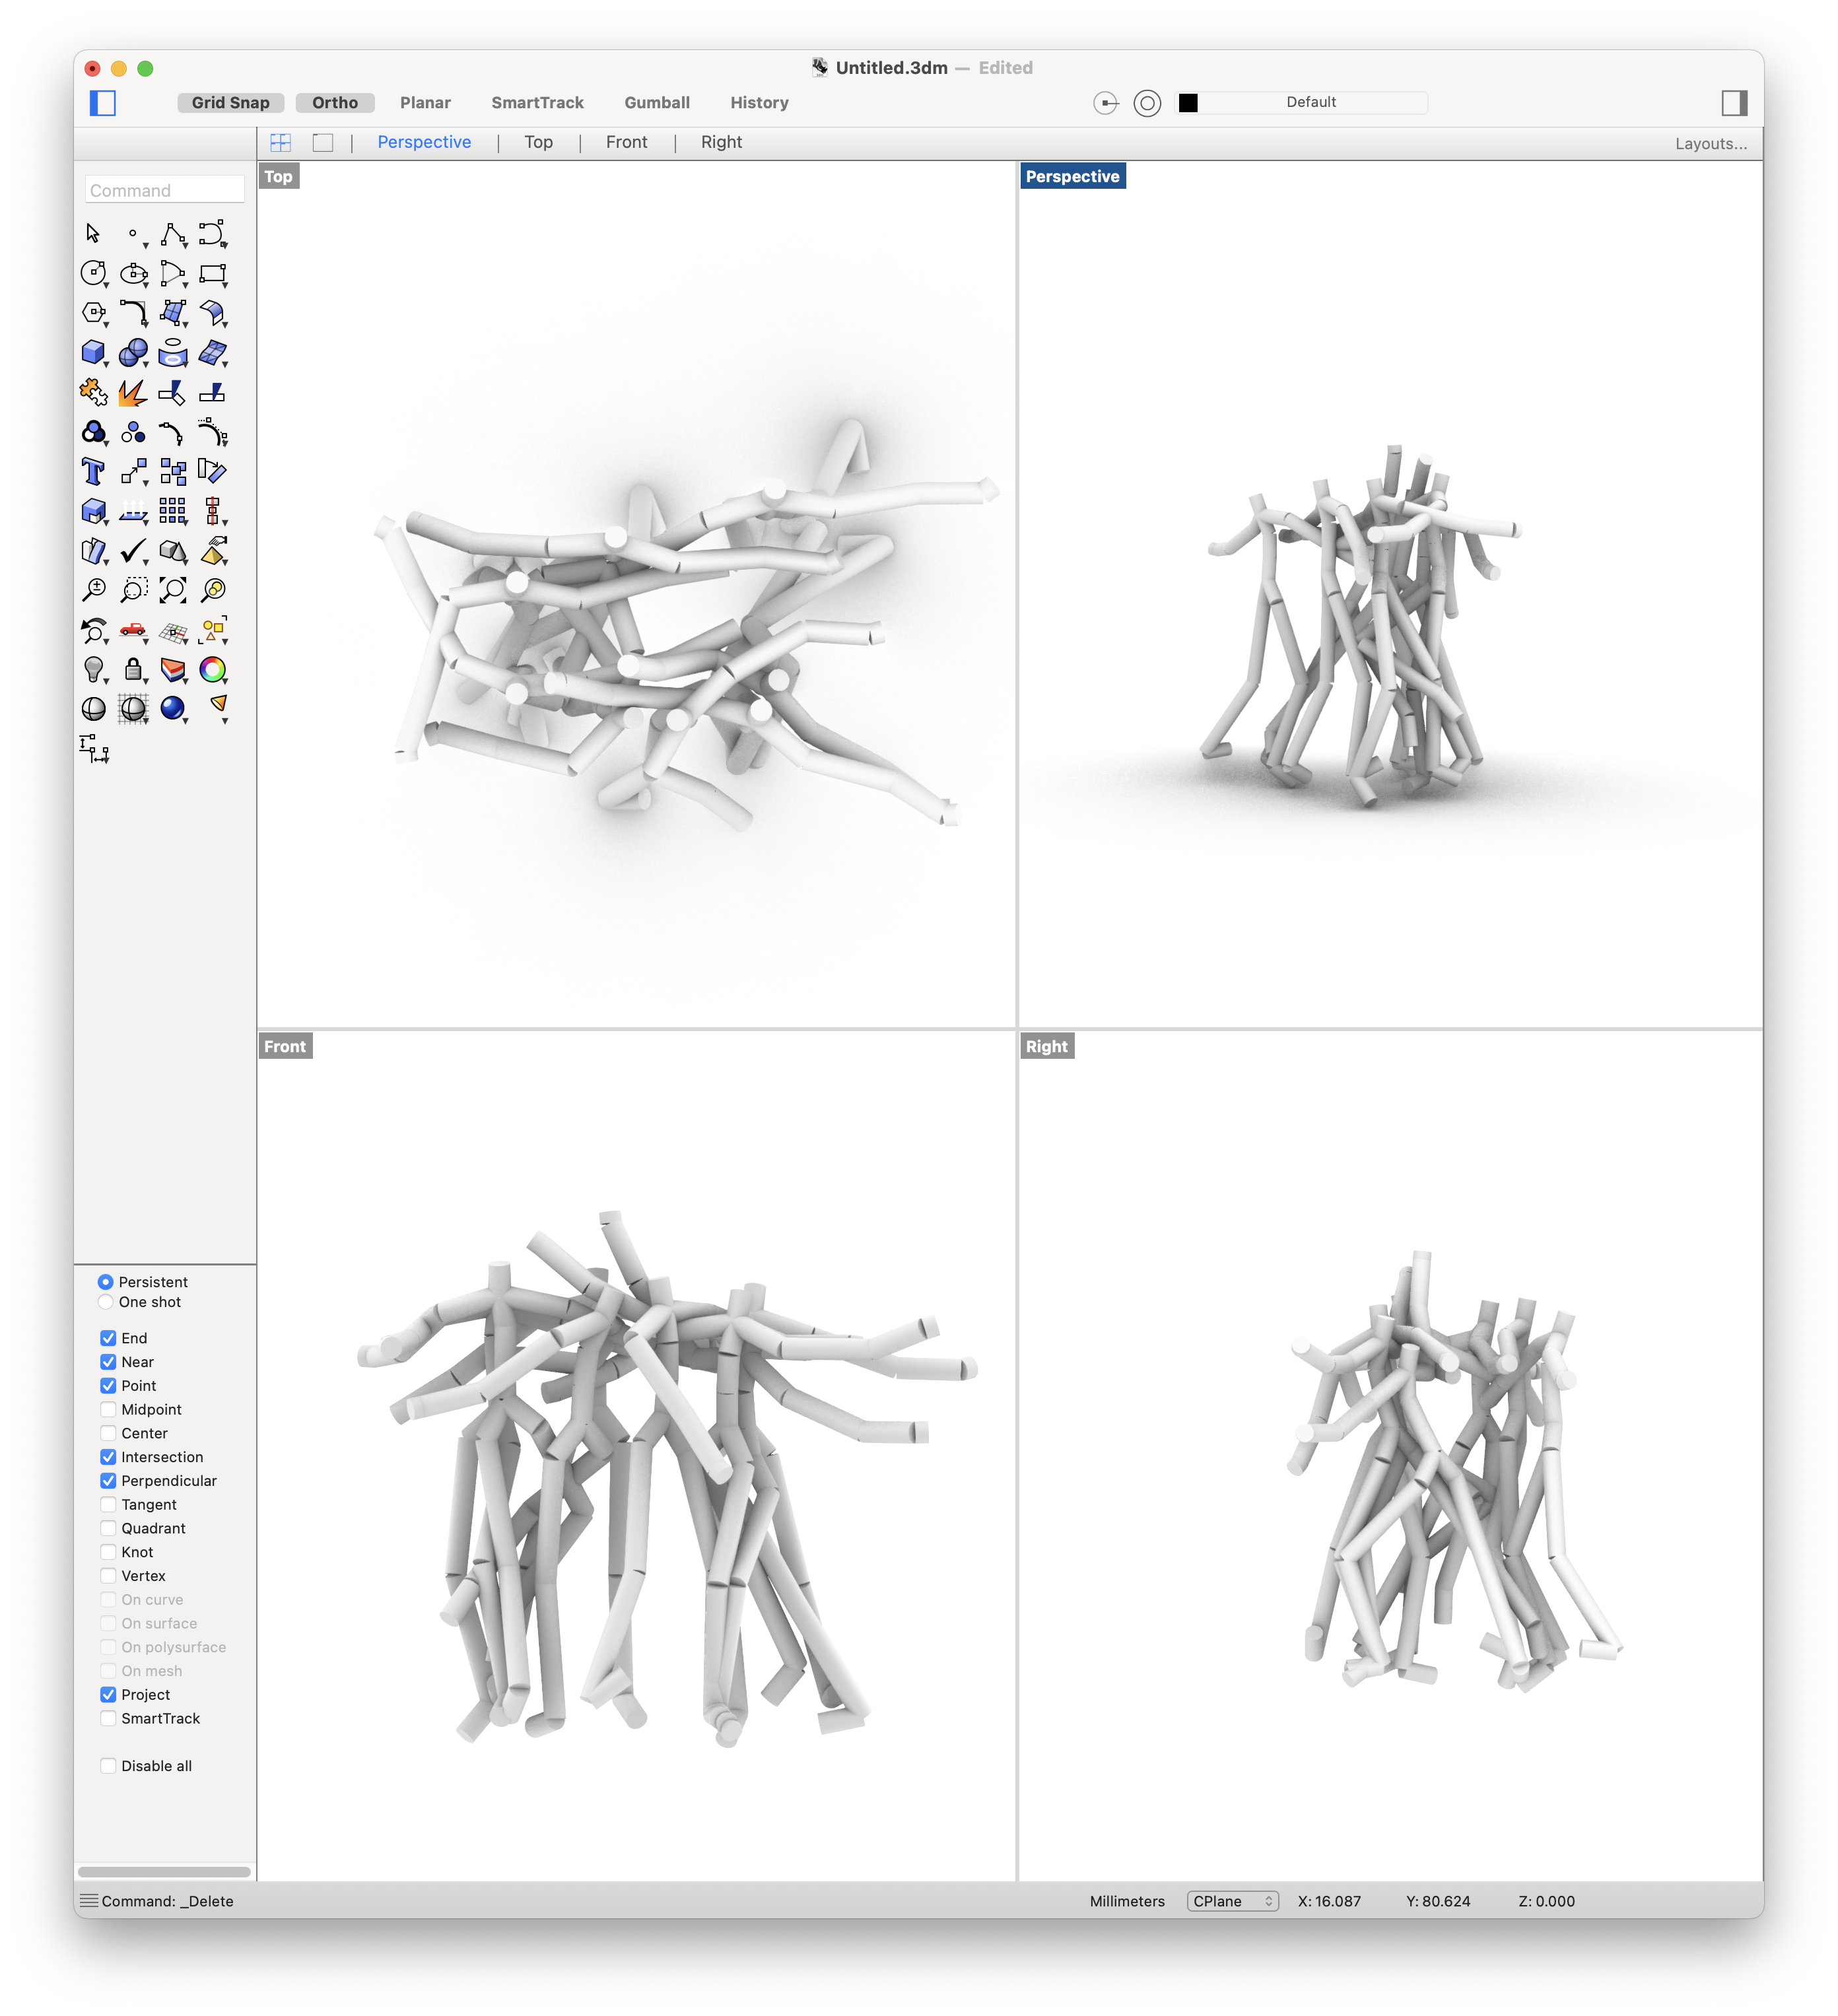Expand the Rectangle tool flyout arrow
This screenshot has width=1838, height=2016.
224,287
